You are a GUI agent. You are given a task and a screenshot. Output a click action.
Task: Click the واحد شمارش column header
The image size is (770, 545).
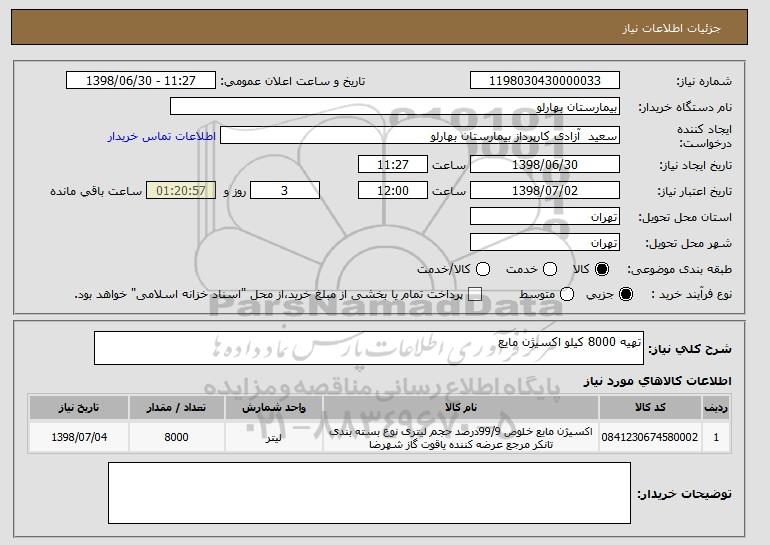click(274, 408)
